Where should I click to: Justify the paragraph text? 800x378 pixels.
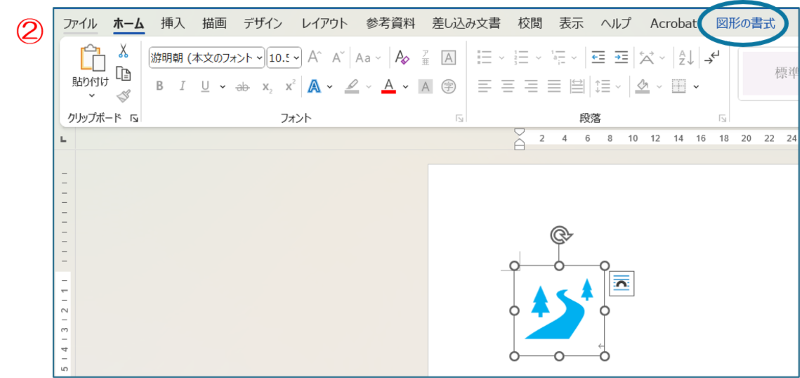(x=554, y=87)
